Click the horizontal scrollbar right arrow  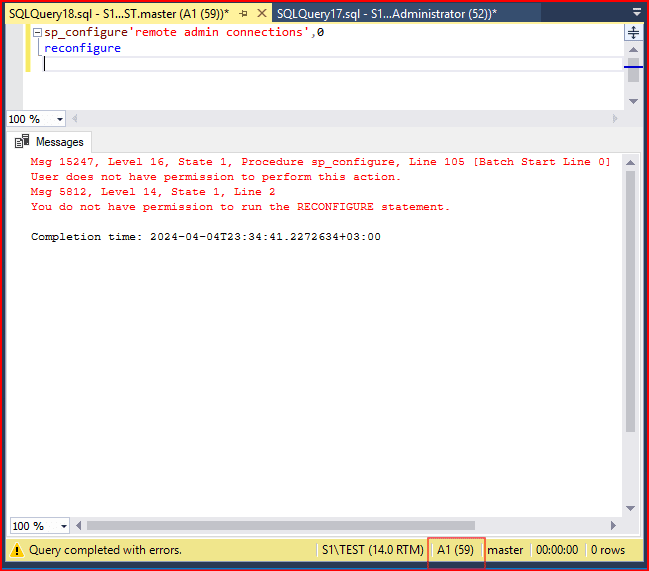pyautogui.click(x=614, y=526)
